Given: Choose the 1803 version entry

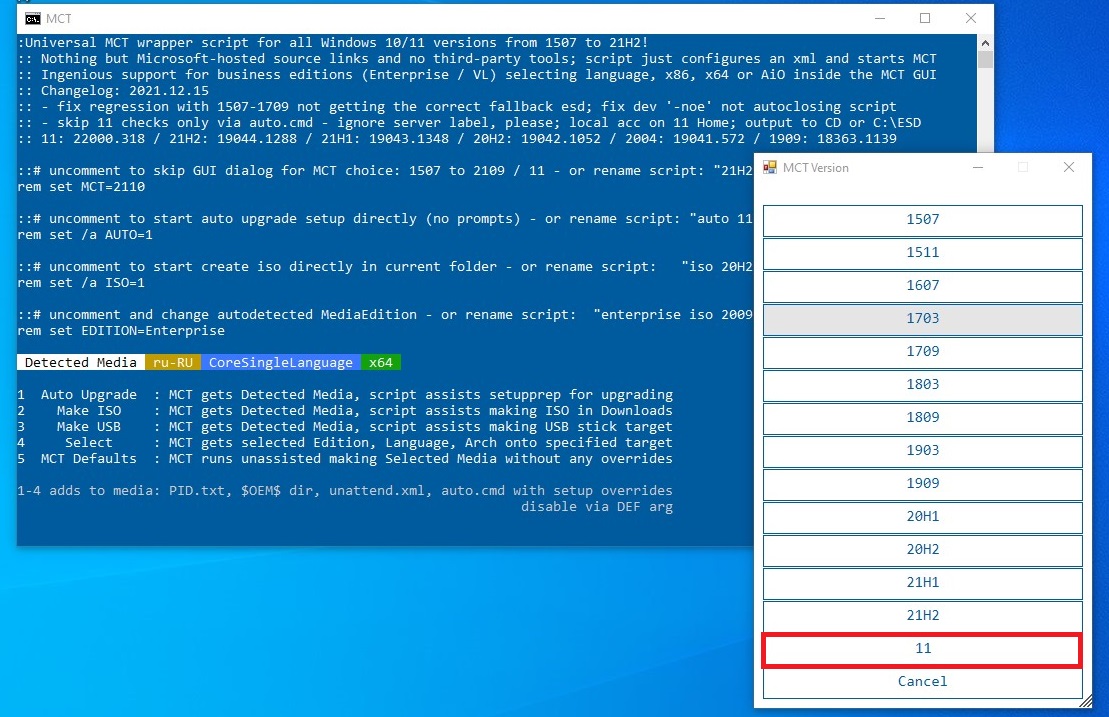Looking at the screenshot, I should (922, 385).
